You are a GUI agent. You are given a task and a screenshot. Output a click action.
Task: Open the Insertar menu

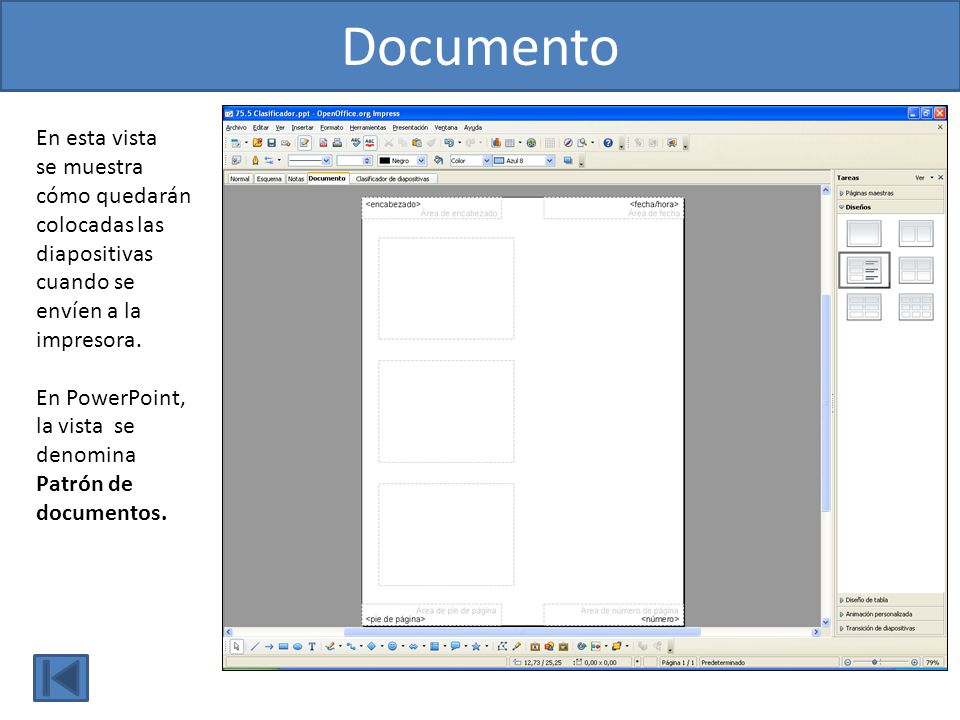click(x=302, y=128)
